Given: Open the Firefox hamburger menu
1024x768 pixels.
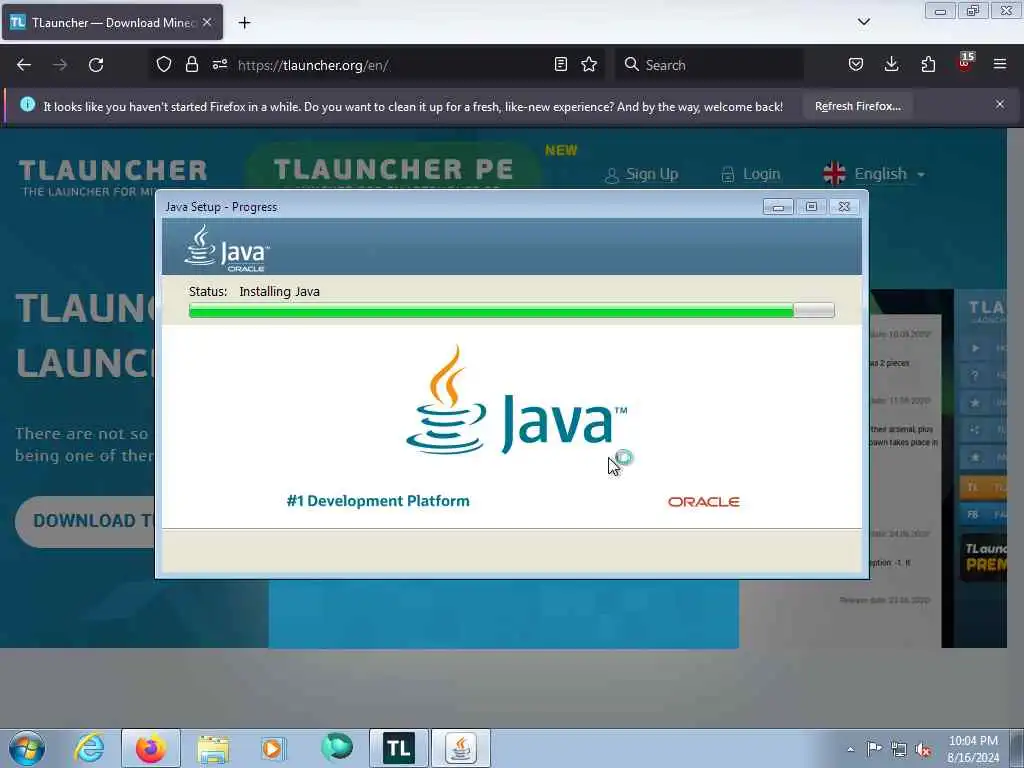Looking at the screenshot, I should [999, 64].
